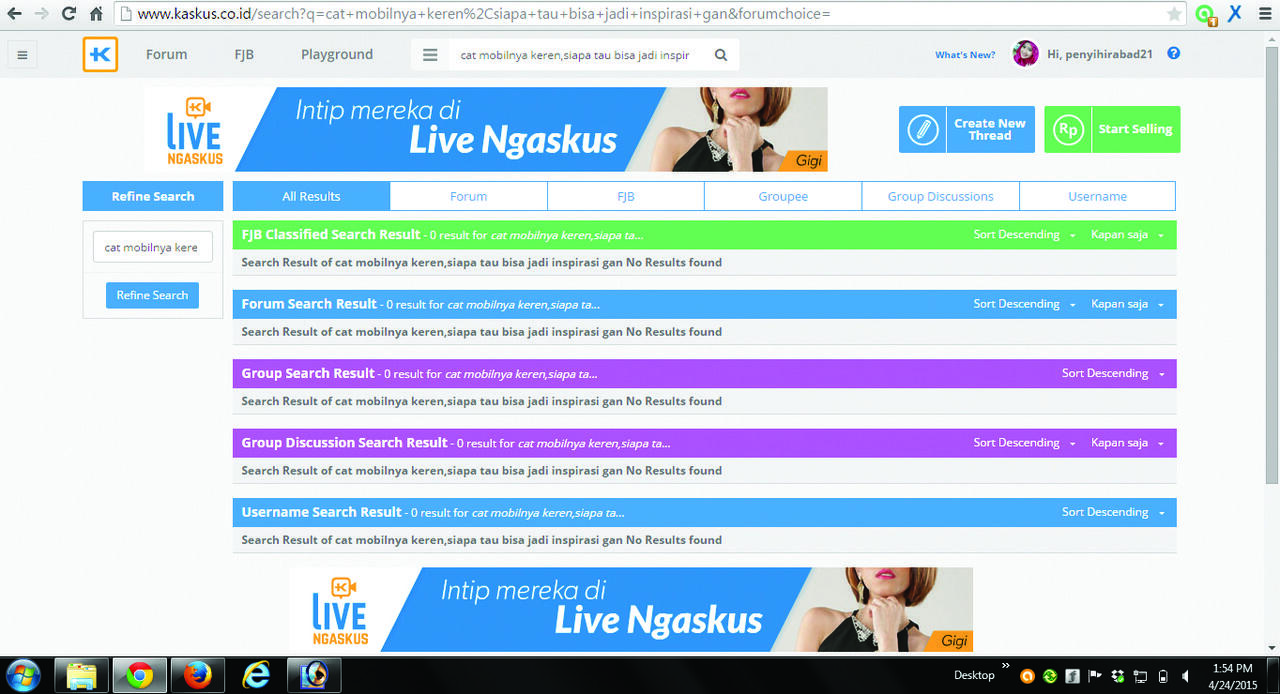Reload the page with the refresh icon
This screenshot has height=694, width=1280.
(69, 14)
